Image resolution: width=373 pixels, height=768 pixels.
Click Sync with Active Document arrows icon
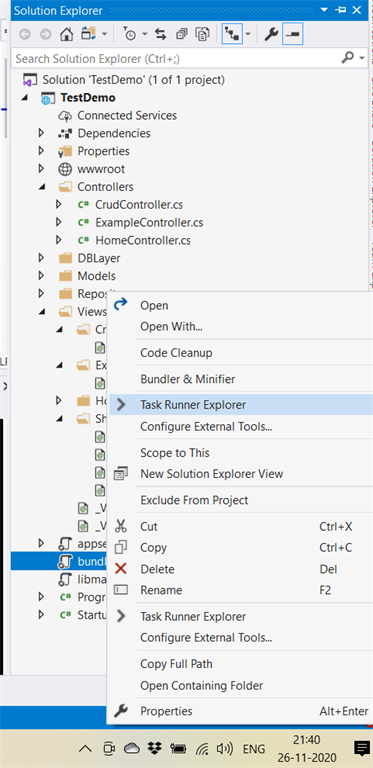coord(160,34)
